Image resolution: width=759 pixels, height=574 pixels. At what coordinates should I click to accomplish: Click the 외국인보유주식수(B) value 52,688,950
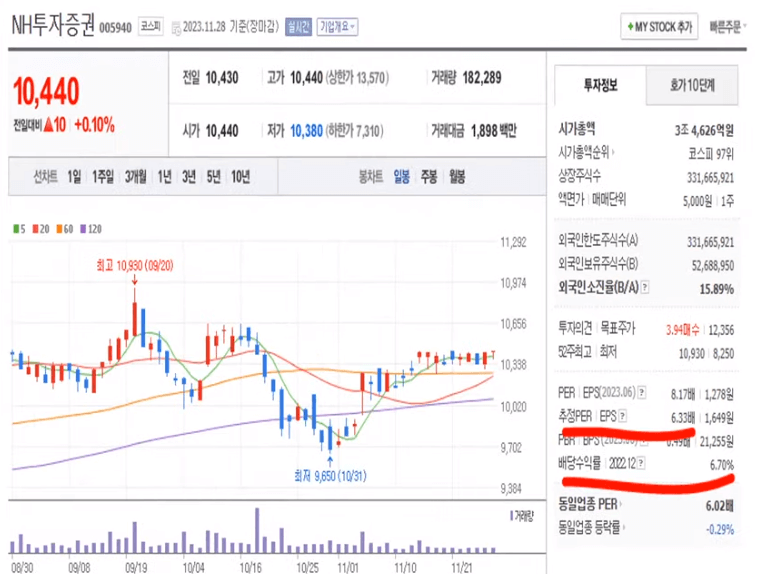[713, 265]
